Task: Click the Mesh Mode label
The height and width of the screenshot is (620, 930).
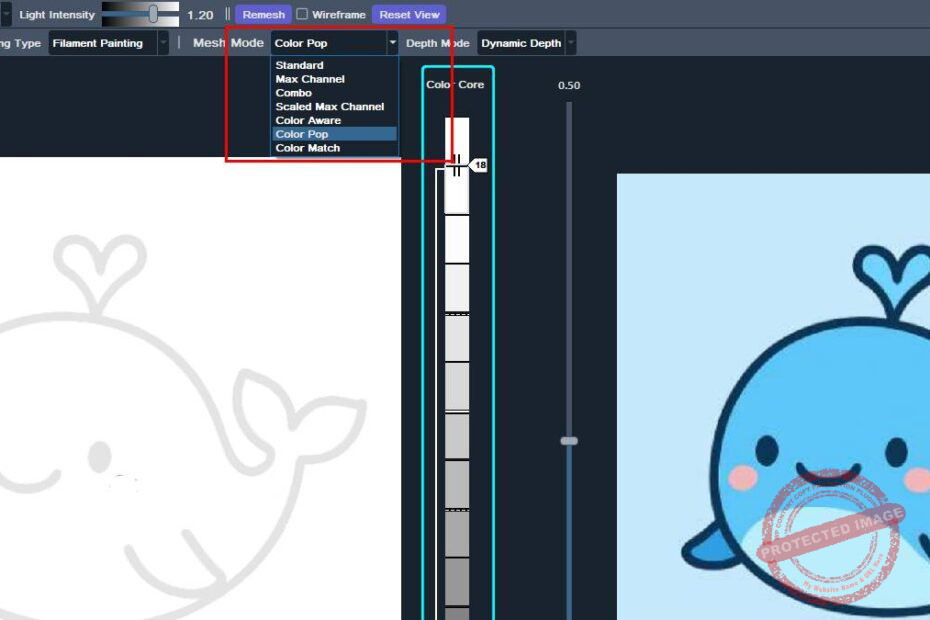Action: pos(228,43)
